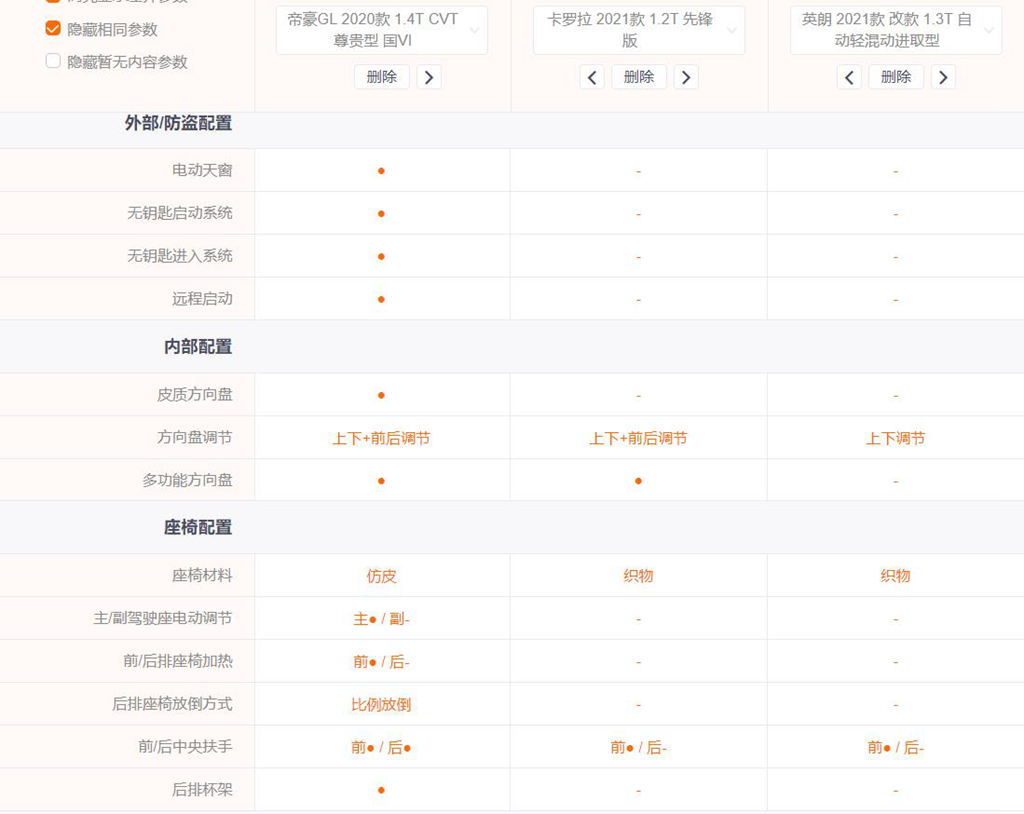Click the 无钥匙启动系统 row label
1024x814 pixels.
[x=180, y=212]
